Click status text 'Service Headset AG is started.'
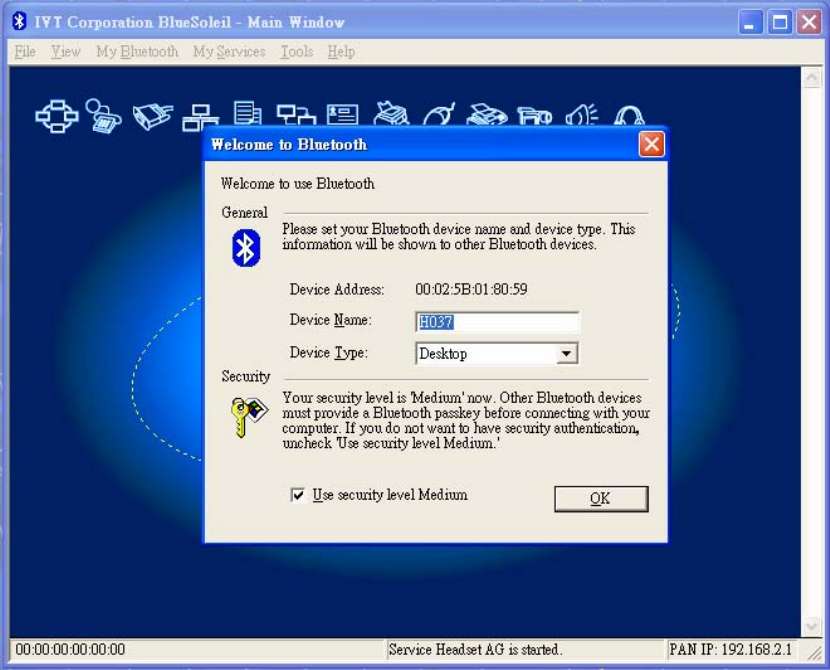The height and width of the screenshot is (670, 830). pyautogui.click(x=475, y=649)
